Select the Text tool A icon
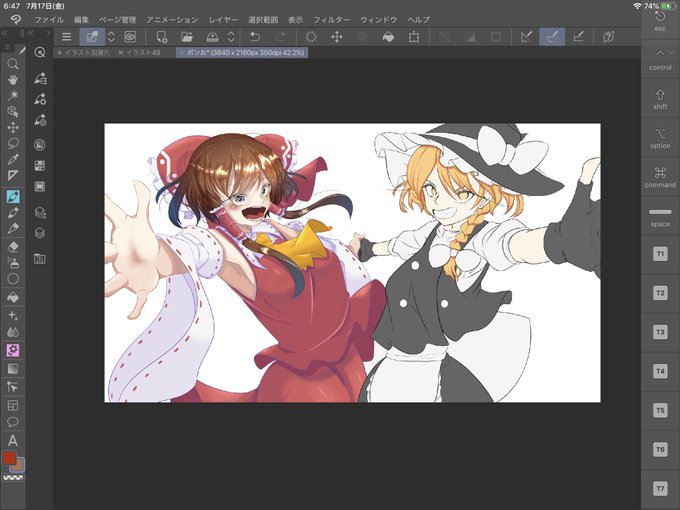680x510 pixels. click(13, 441)
